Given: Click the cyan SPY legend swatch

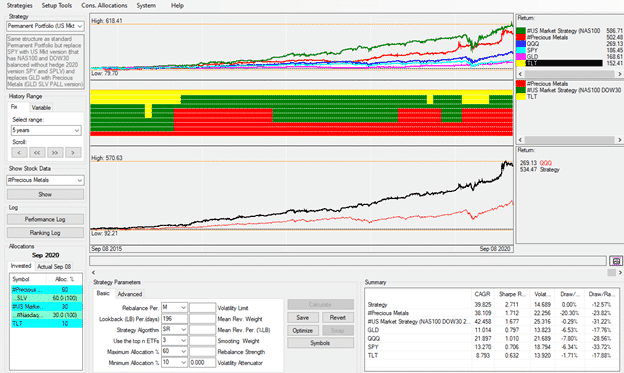Looking at the screenshot, I should pyautogui.click(x=521, y=50).
